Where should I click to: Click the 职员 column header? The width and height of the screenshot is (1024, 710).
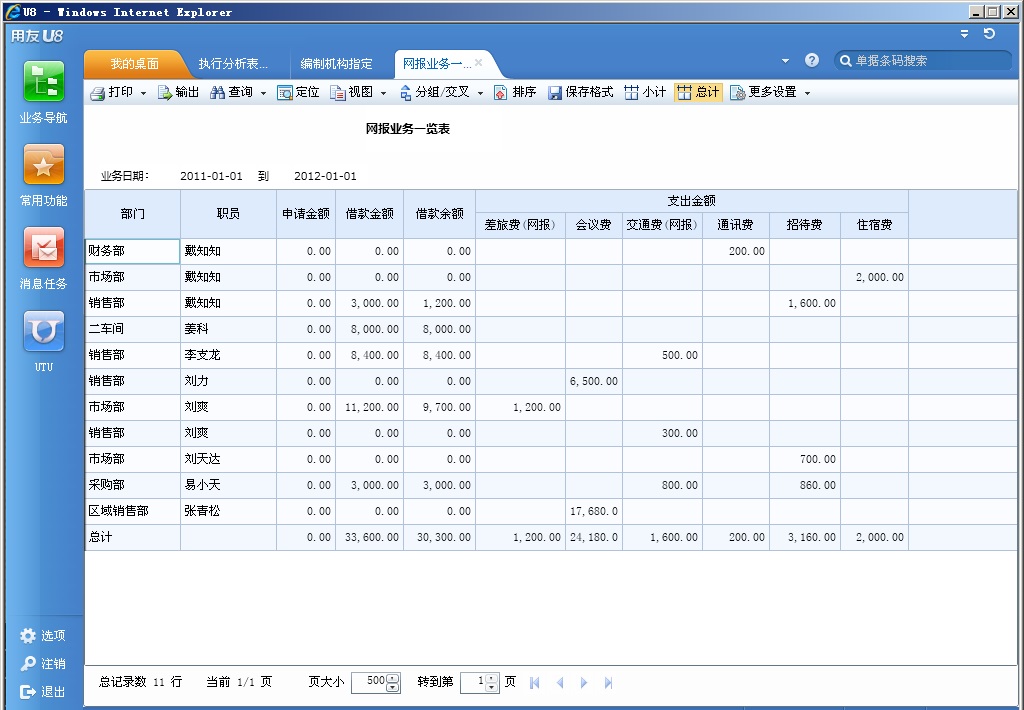coord(229,214)
